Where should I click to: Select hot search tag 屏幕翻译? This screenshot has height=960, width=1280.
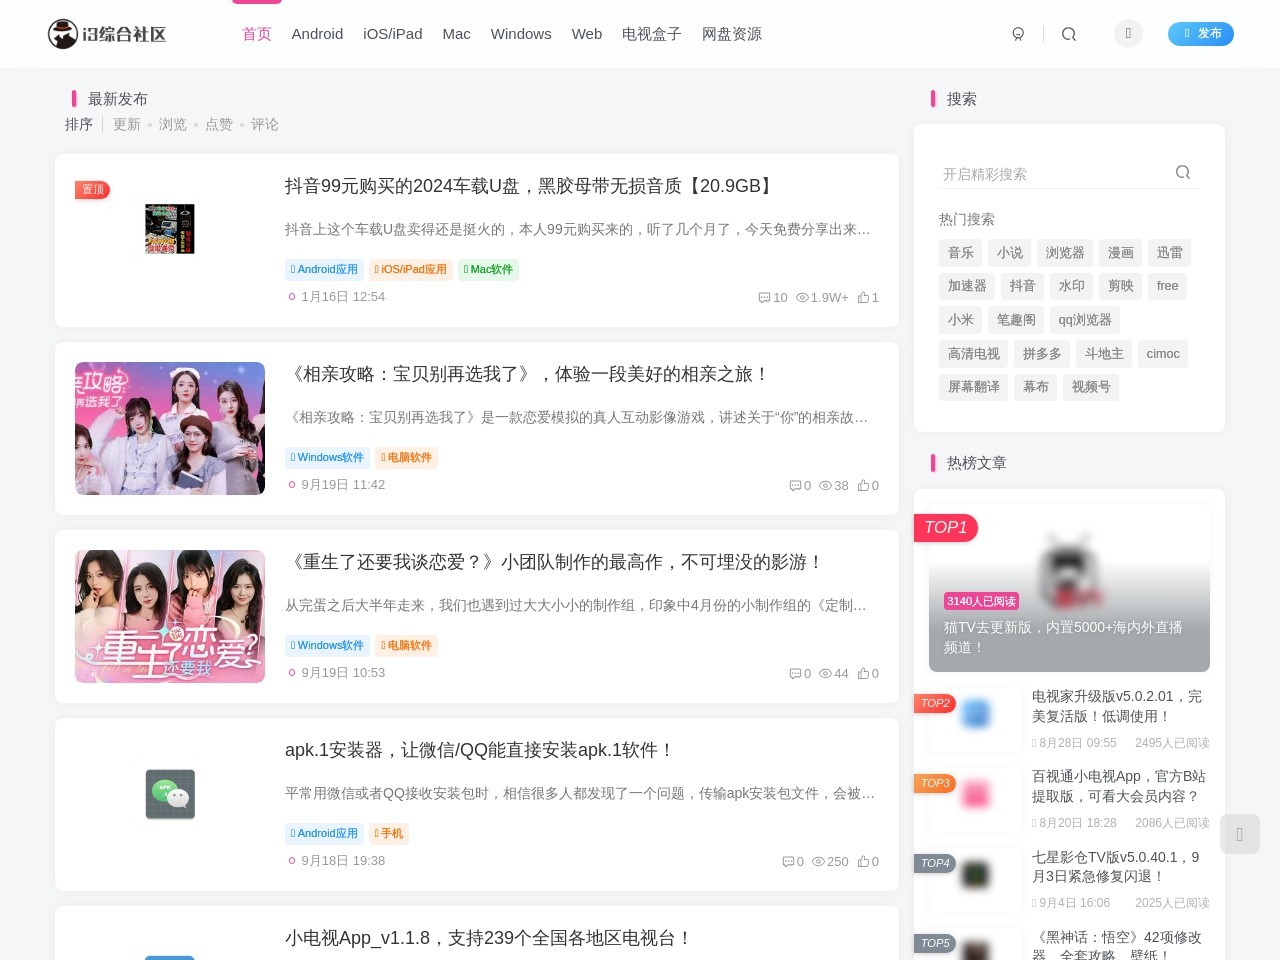(x=974, y=387)
